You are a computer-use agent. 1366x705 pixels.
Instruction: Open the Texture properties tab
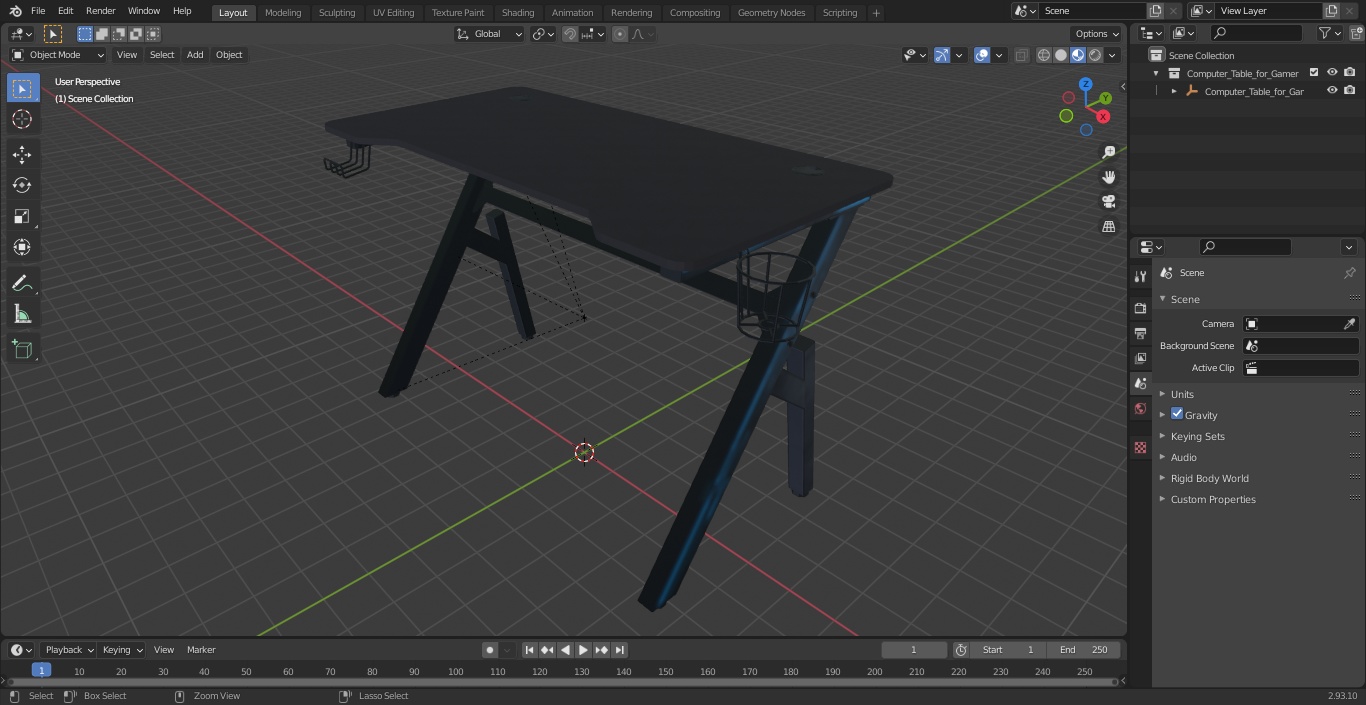[x=1140, y=447]
